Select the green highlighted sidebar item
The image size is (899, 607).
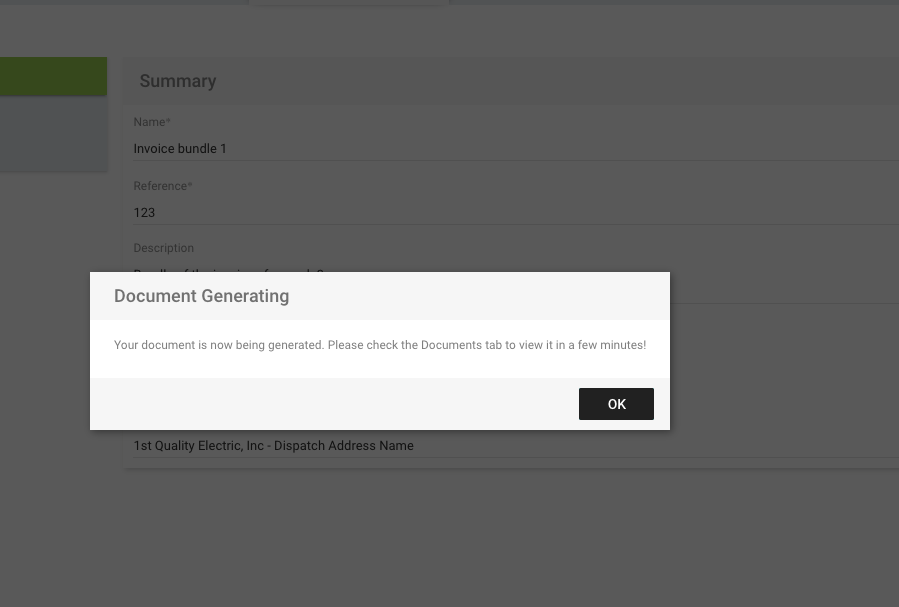click(x=53, y=76)
